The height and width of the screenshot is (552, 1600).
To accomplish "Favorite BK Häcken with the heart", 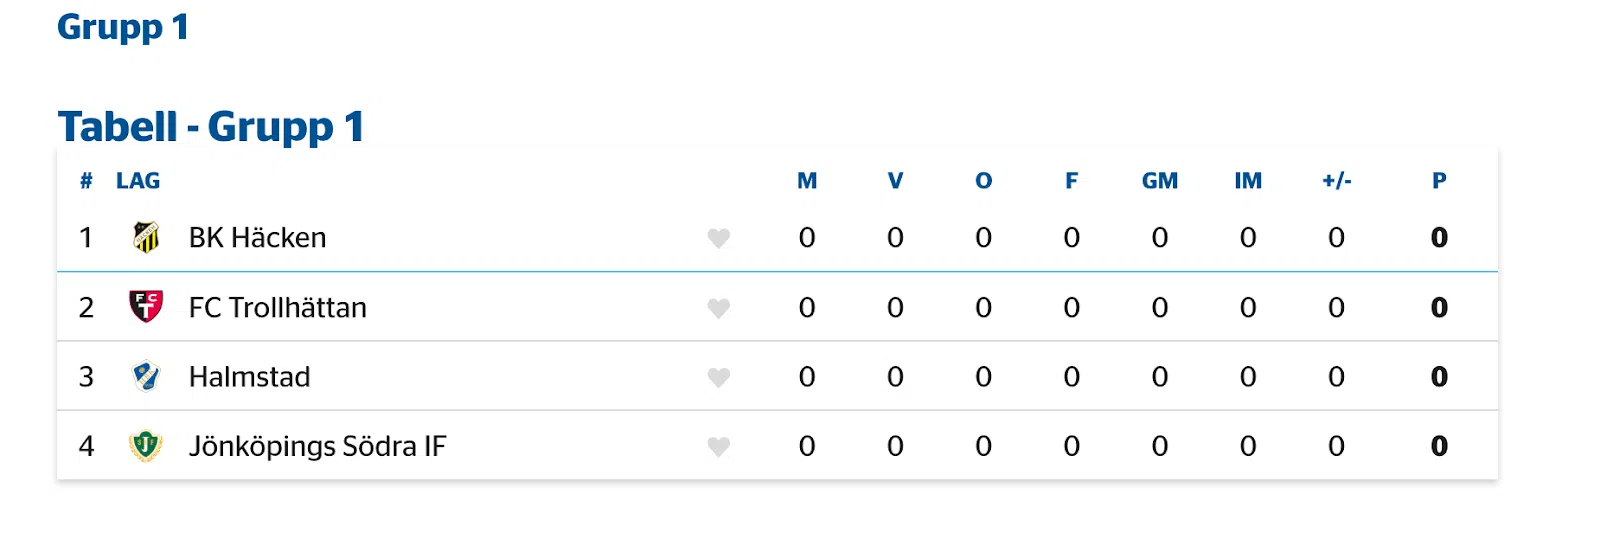I will point(718,238).
